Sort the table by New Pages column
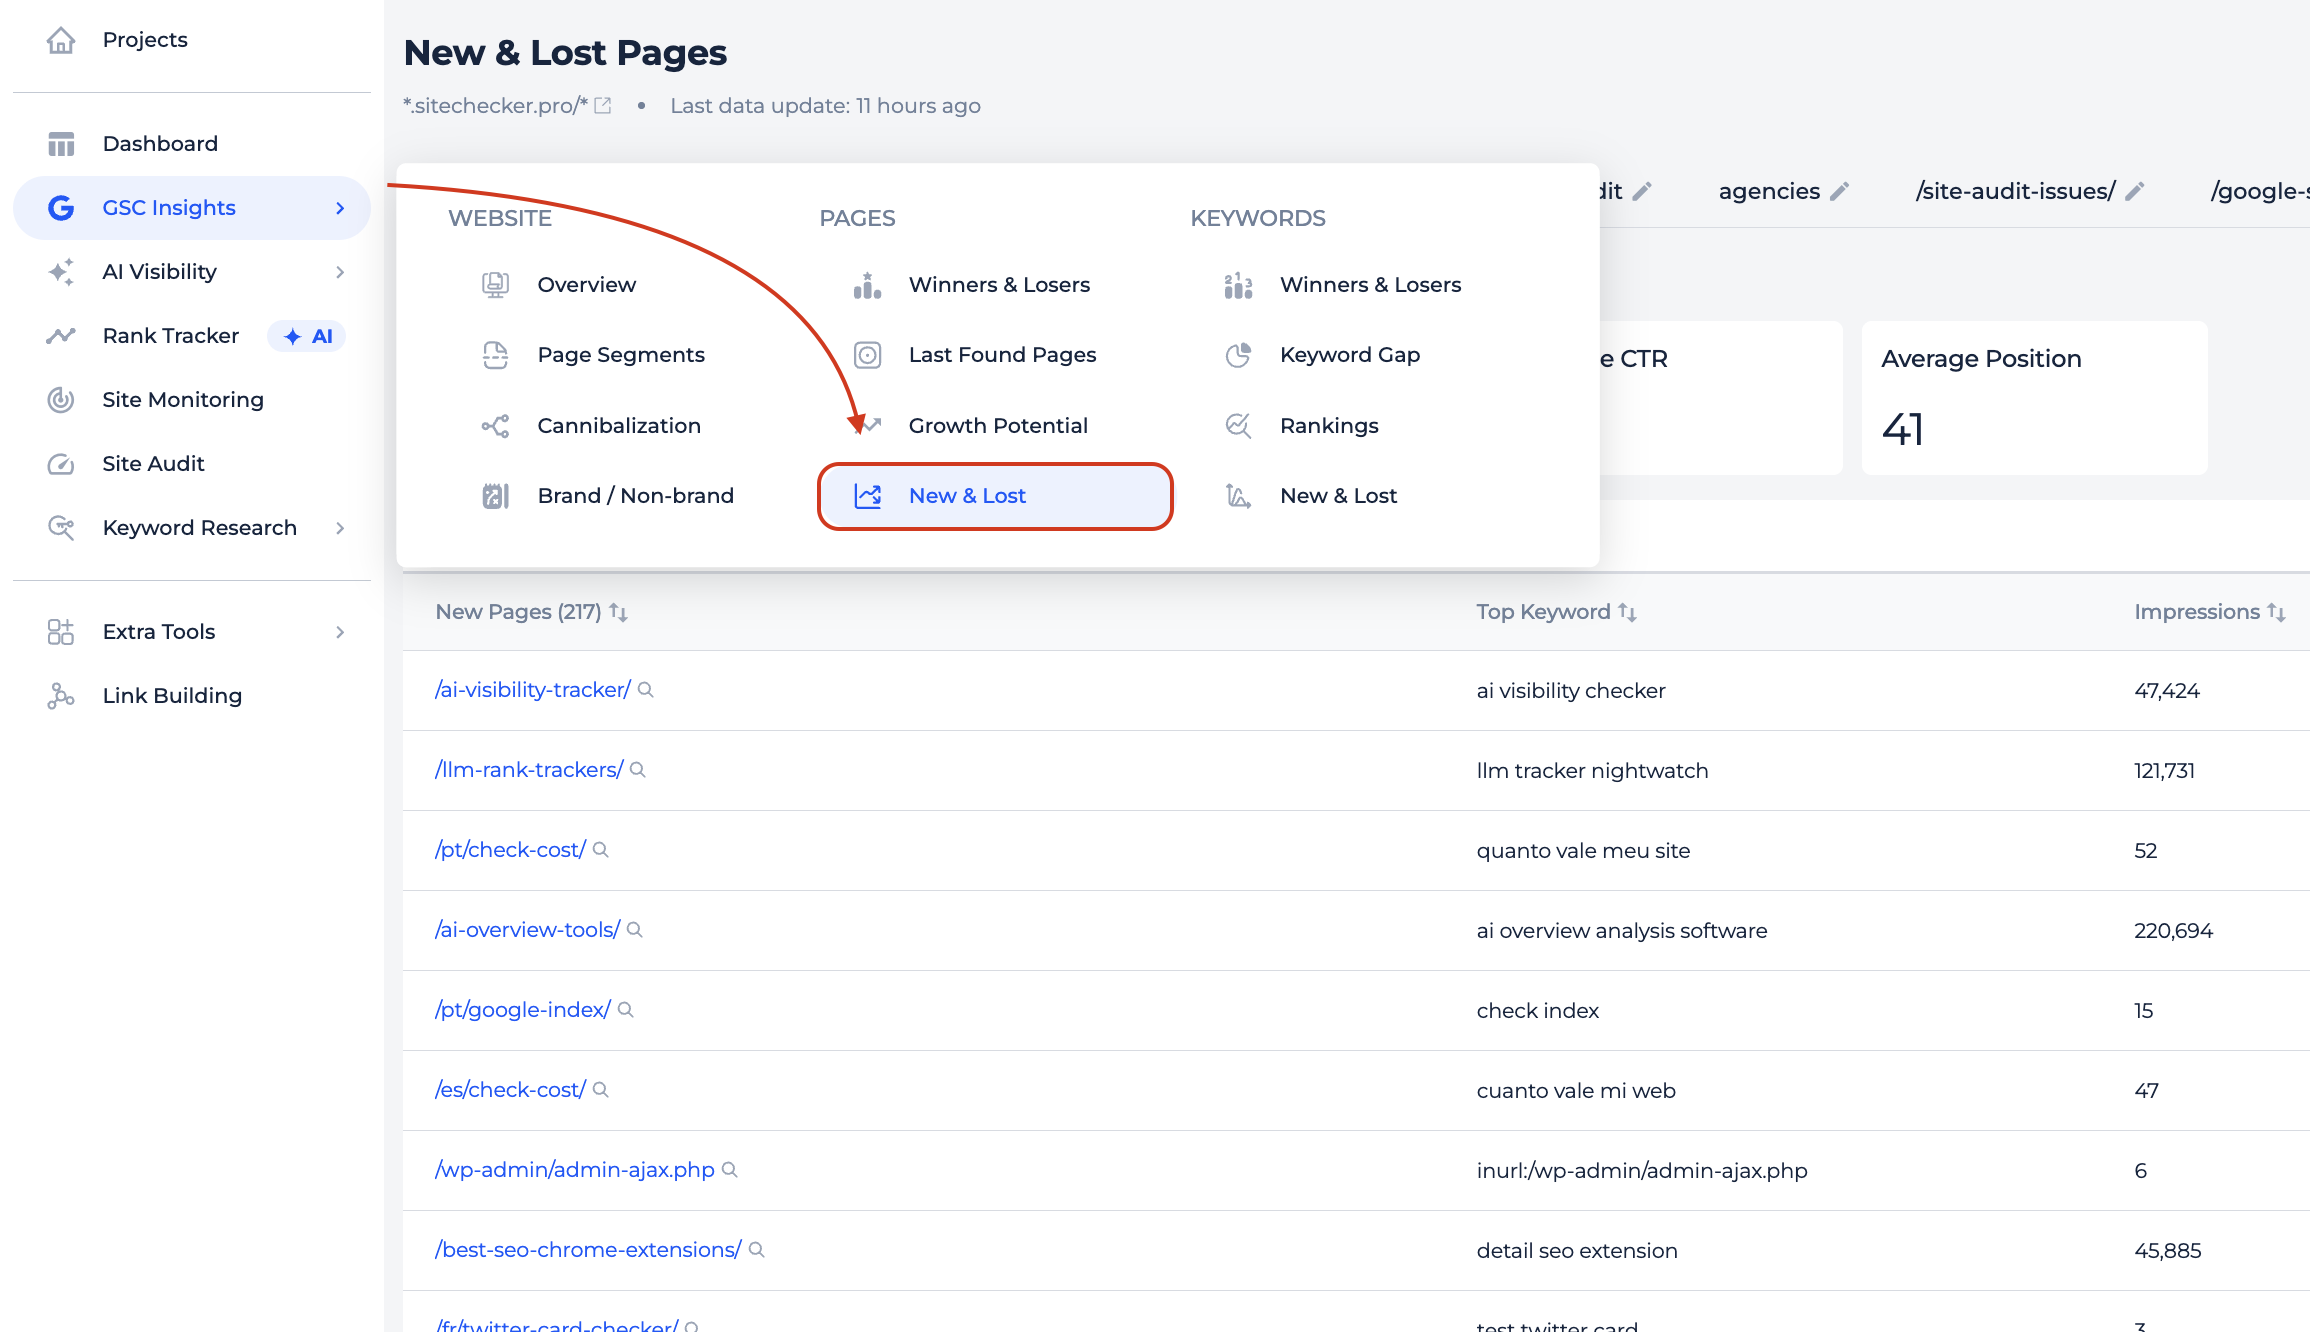 [x=619, y=612]
